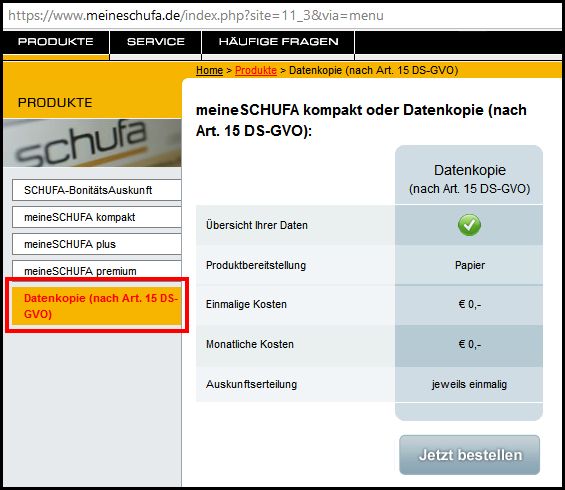Click breadcrumb text 'Datenkopie (nach Art. 15 DS-GVO)'
Image resolution: width=565 pixels, height=490 pixels.
[x=374, y=70]
